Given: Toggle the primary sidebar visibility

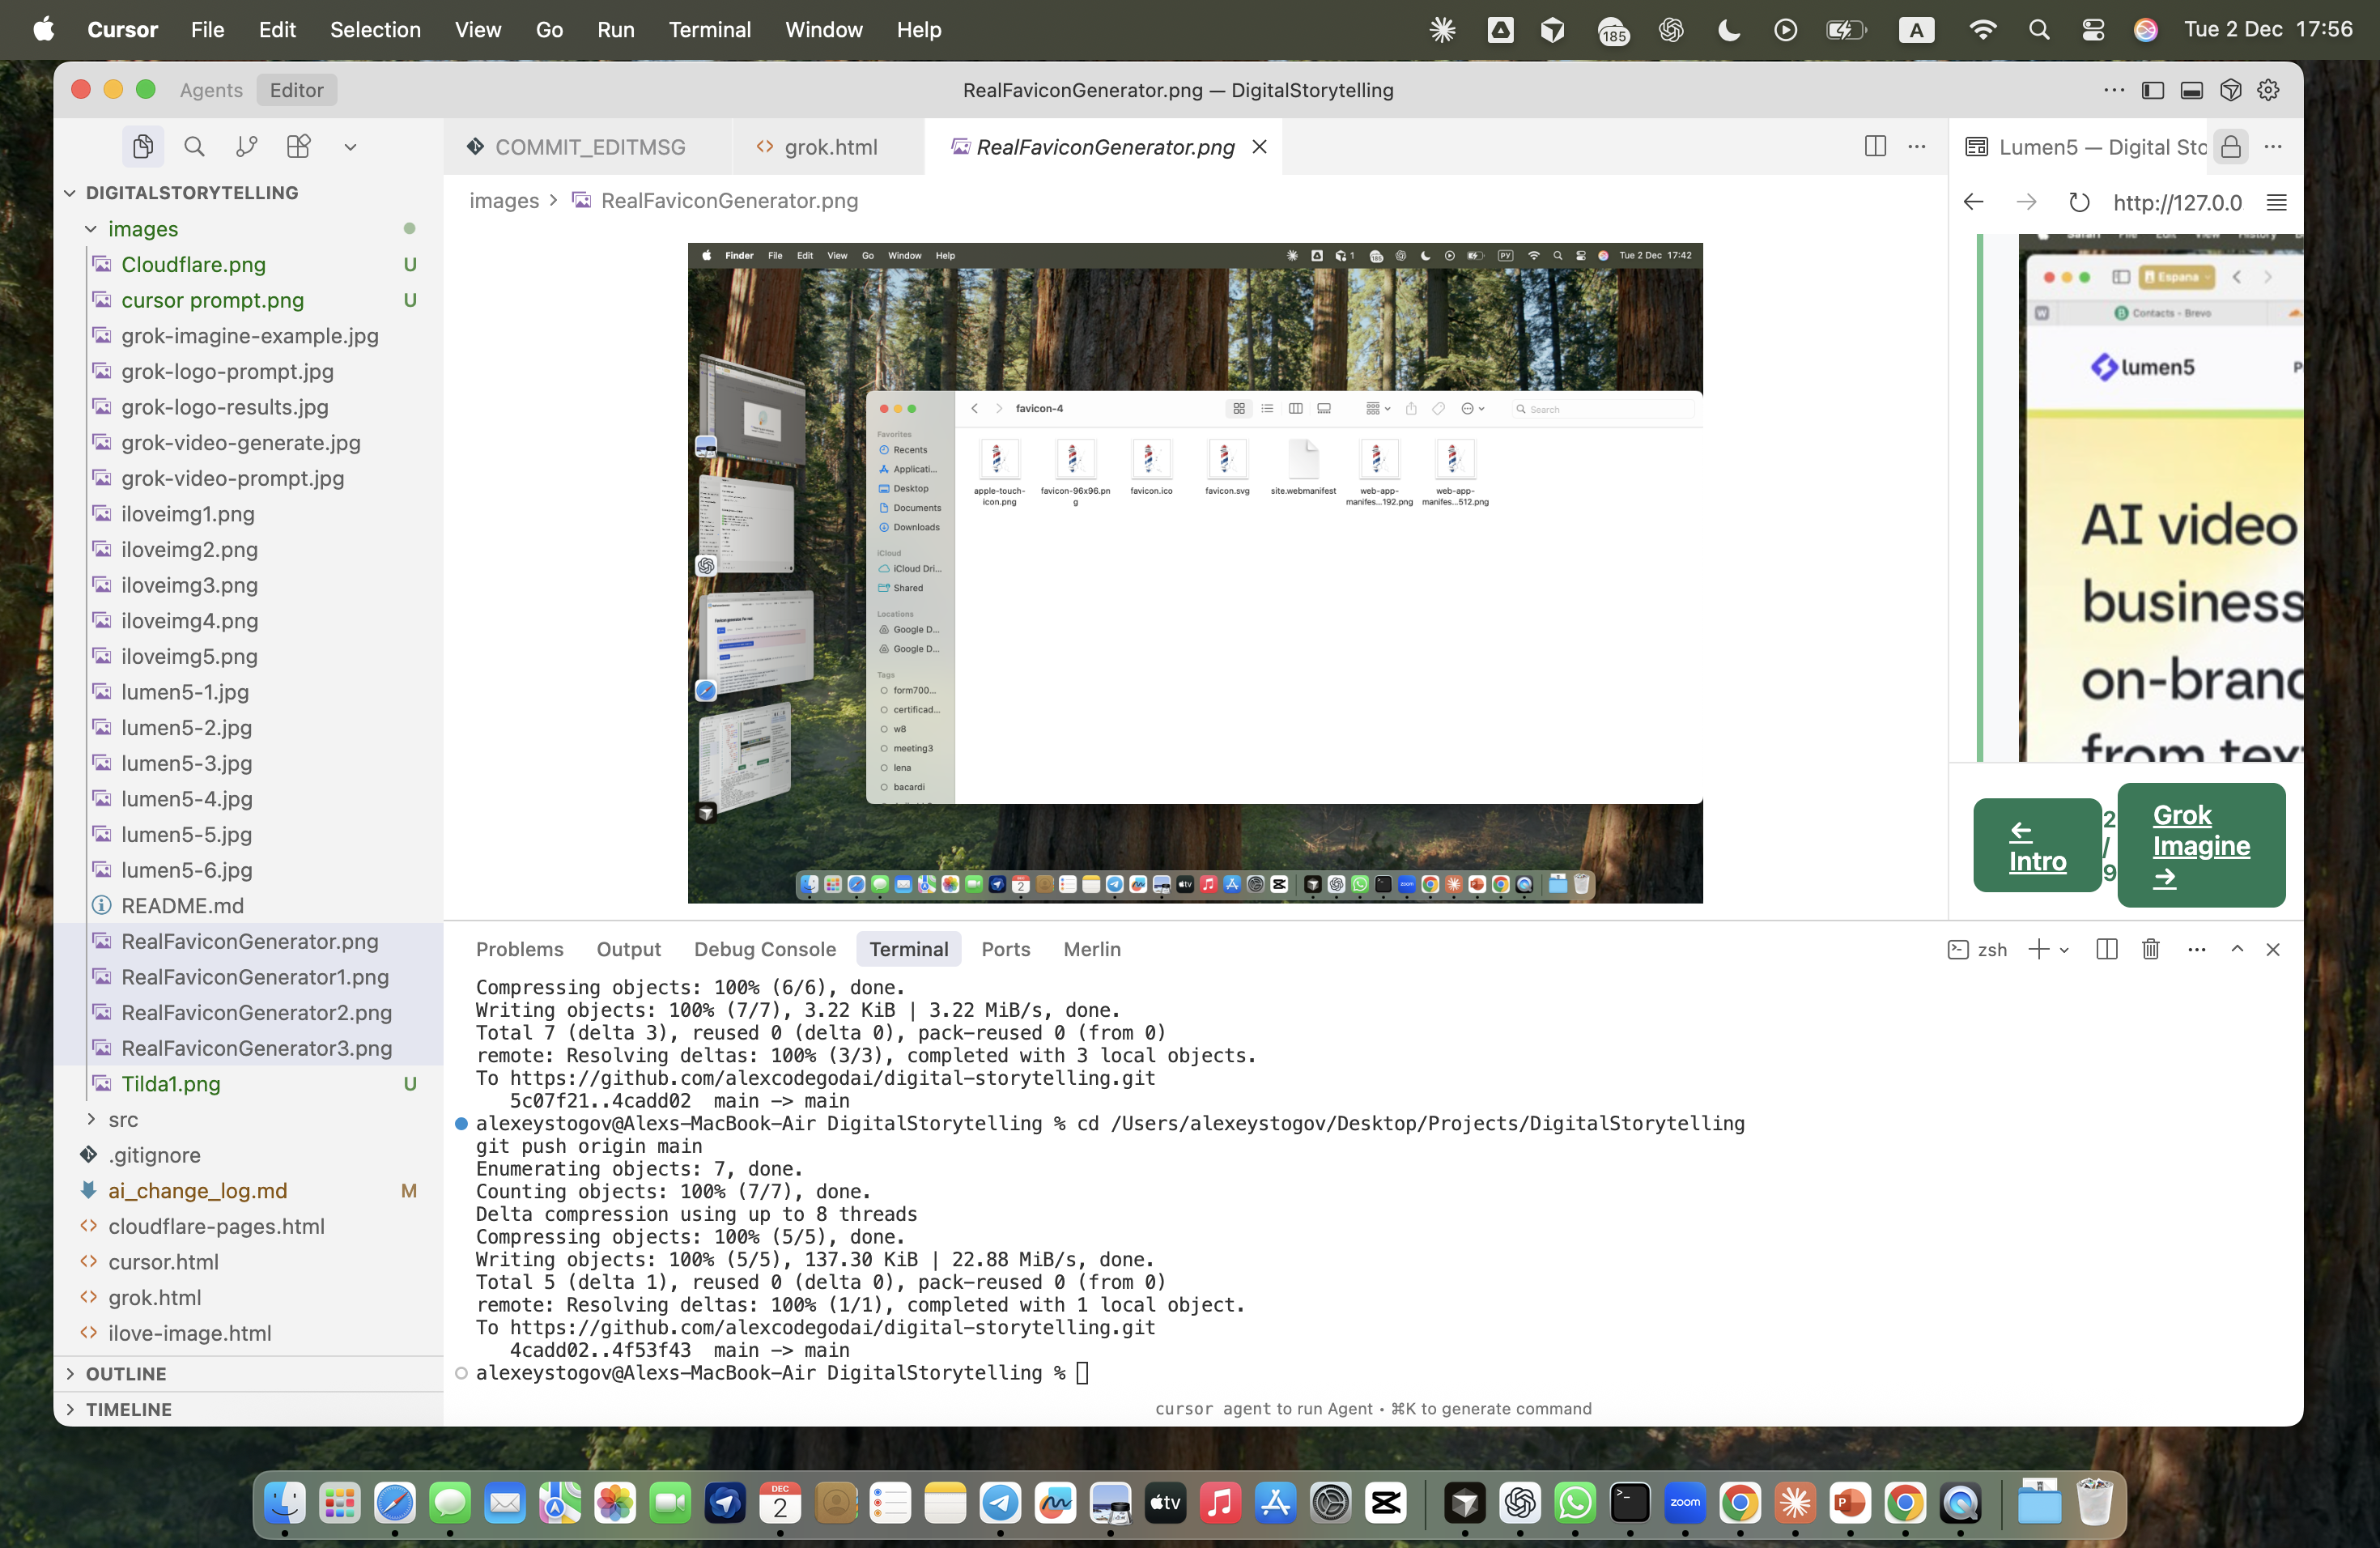Looking at the screenshot, I should click(2151, 89).
